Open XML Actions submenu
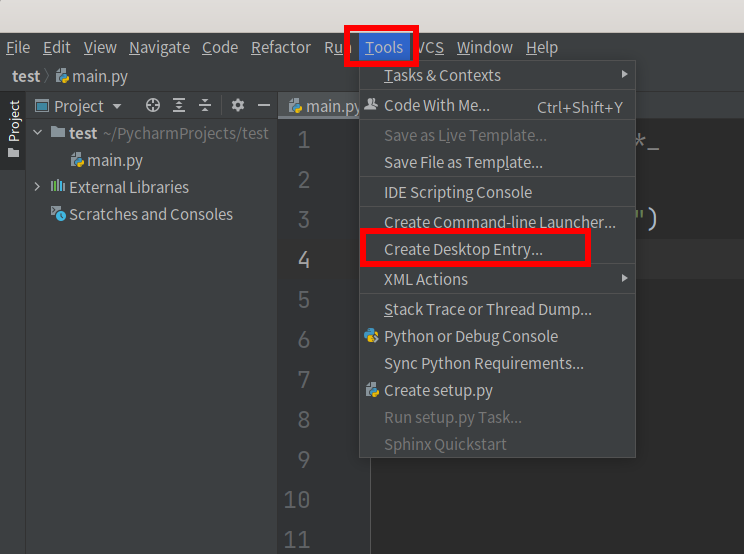This screenshot has width=744, height=554. click(497, 279)
